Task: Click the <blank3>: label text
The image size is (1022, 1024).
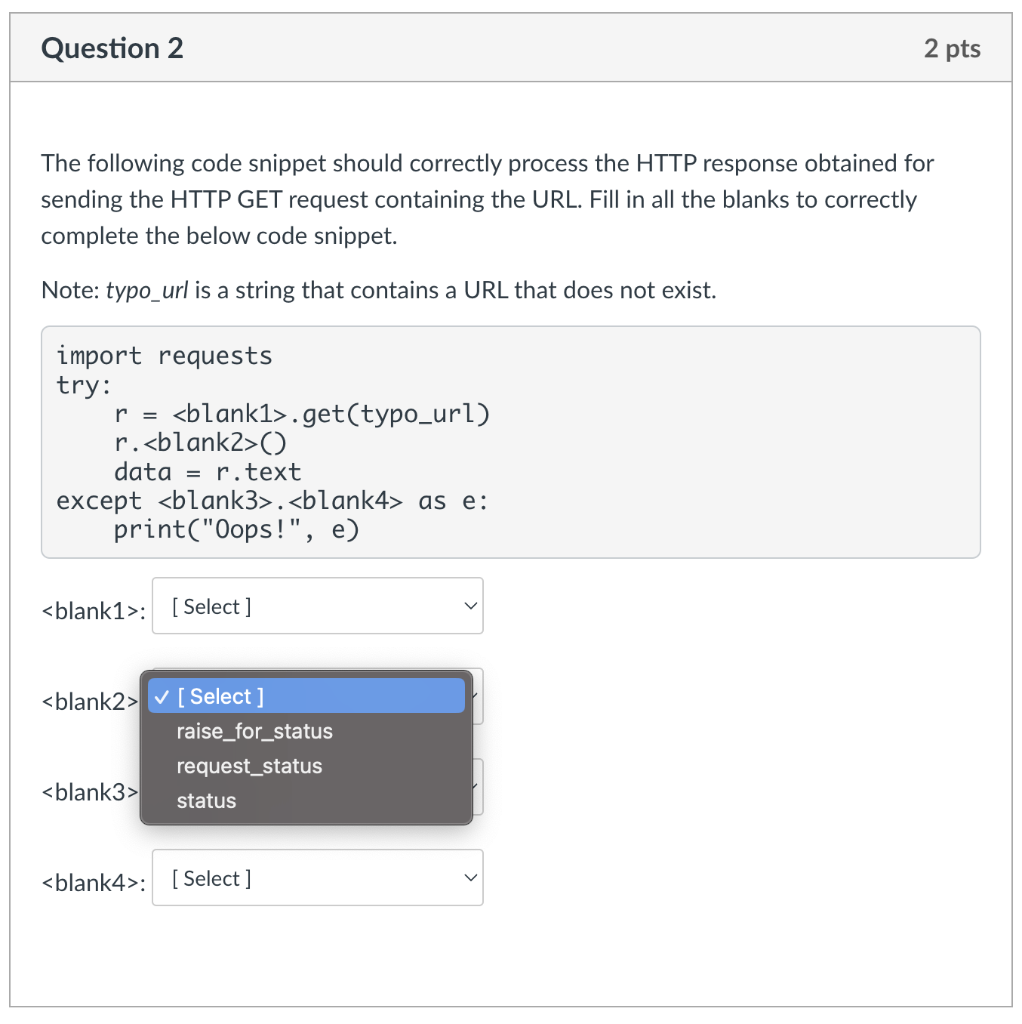Action: click(88, 792)
